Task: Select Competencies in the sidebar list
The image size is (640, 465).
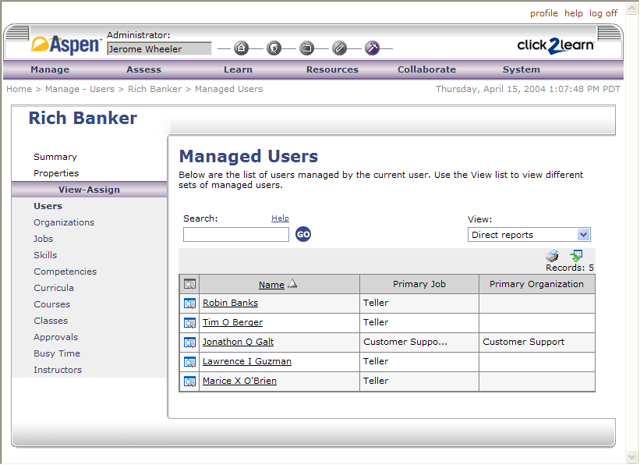Action: (x=65, y=271)
